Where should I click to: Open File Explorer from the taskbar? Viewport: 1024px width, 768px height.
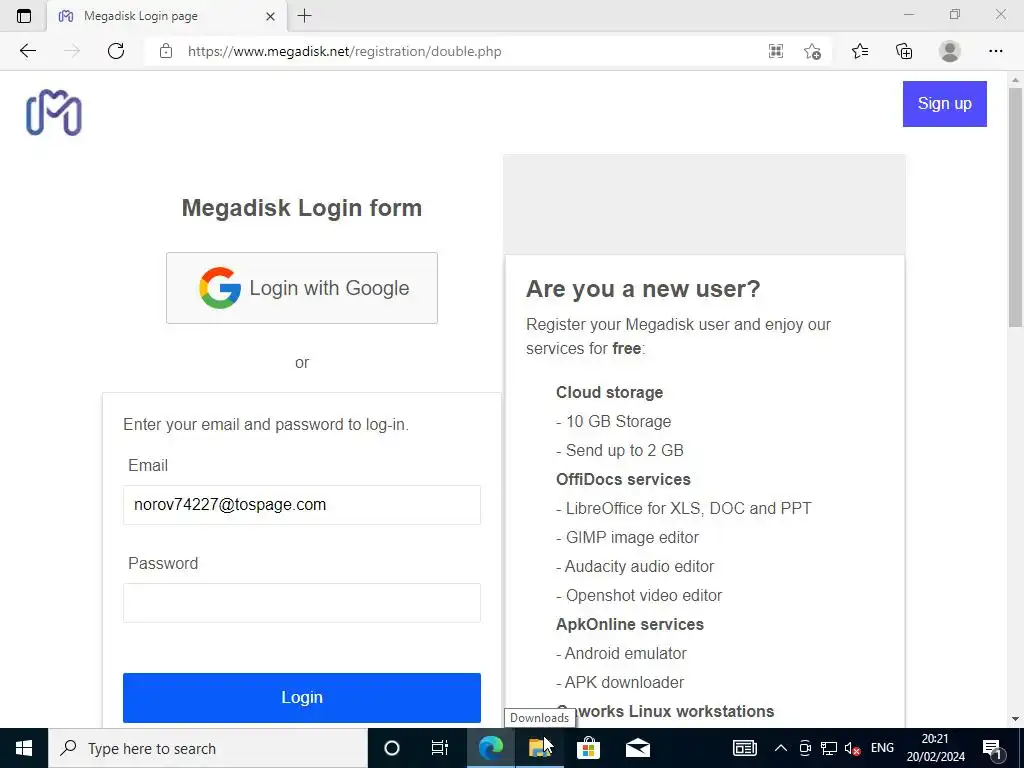point(539,748)
